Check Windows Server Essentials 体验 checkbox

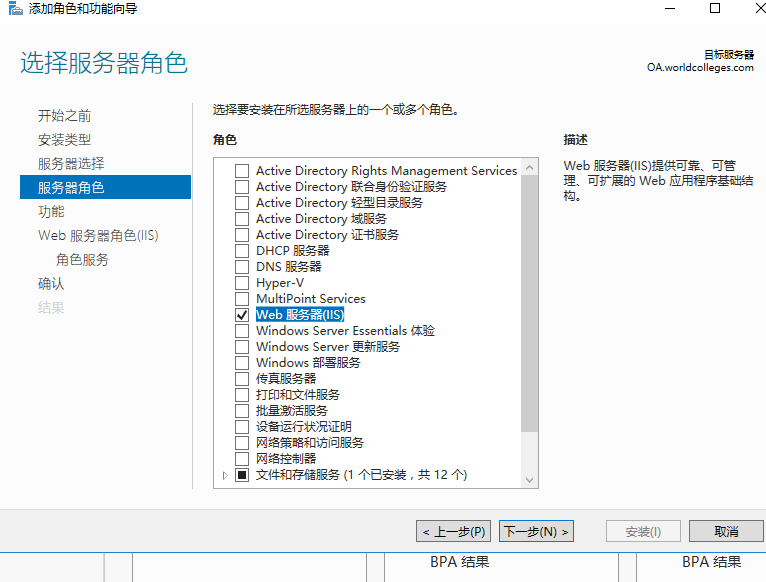[242, 331]
